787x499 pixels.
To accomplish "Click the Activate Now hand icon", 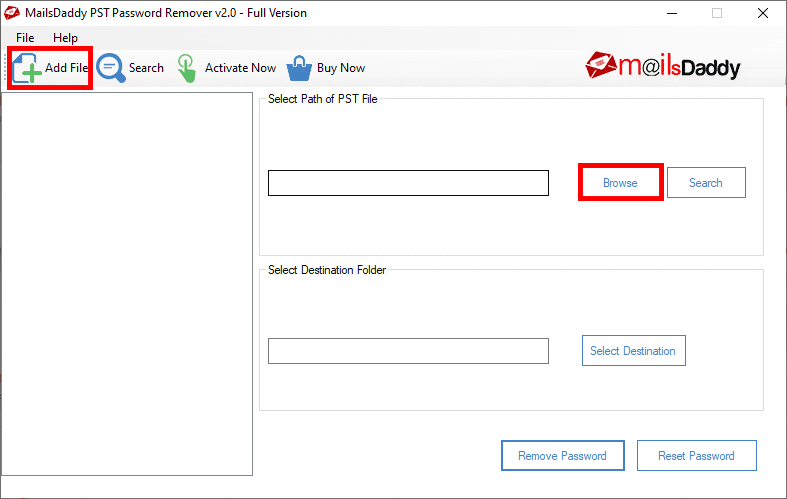I will tap(187, 68).
